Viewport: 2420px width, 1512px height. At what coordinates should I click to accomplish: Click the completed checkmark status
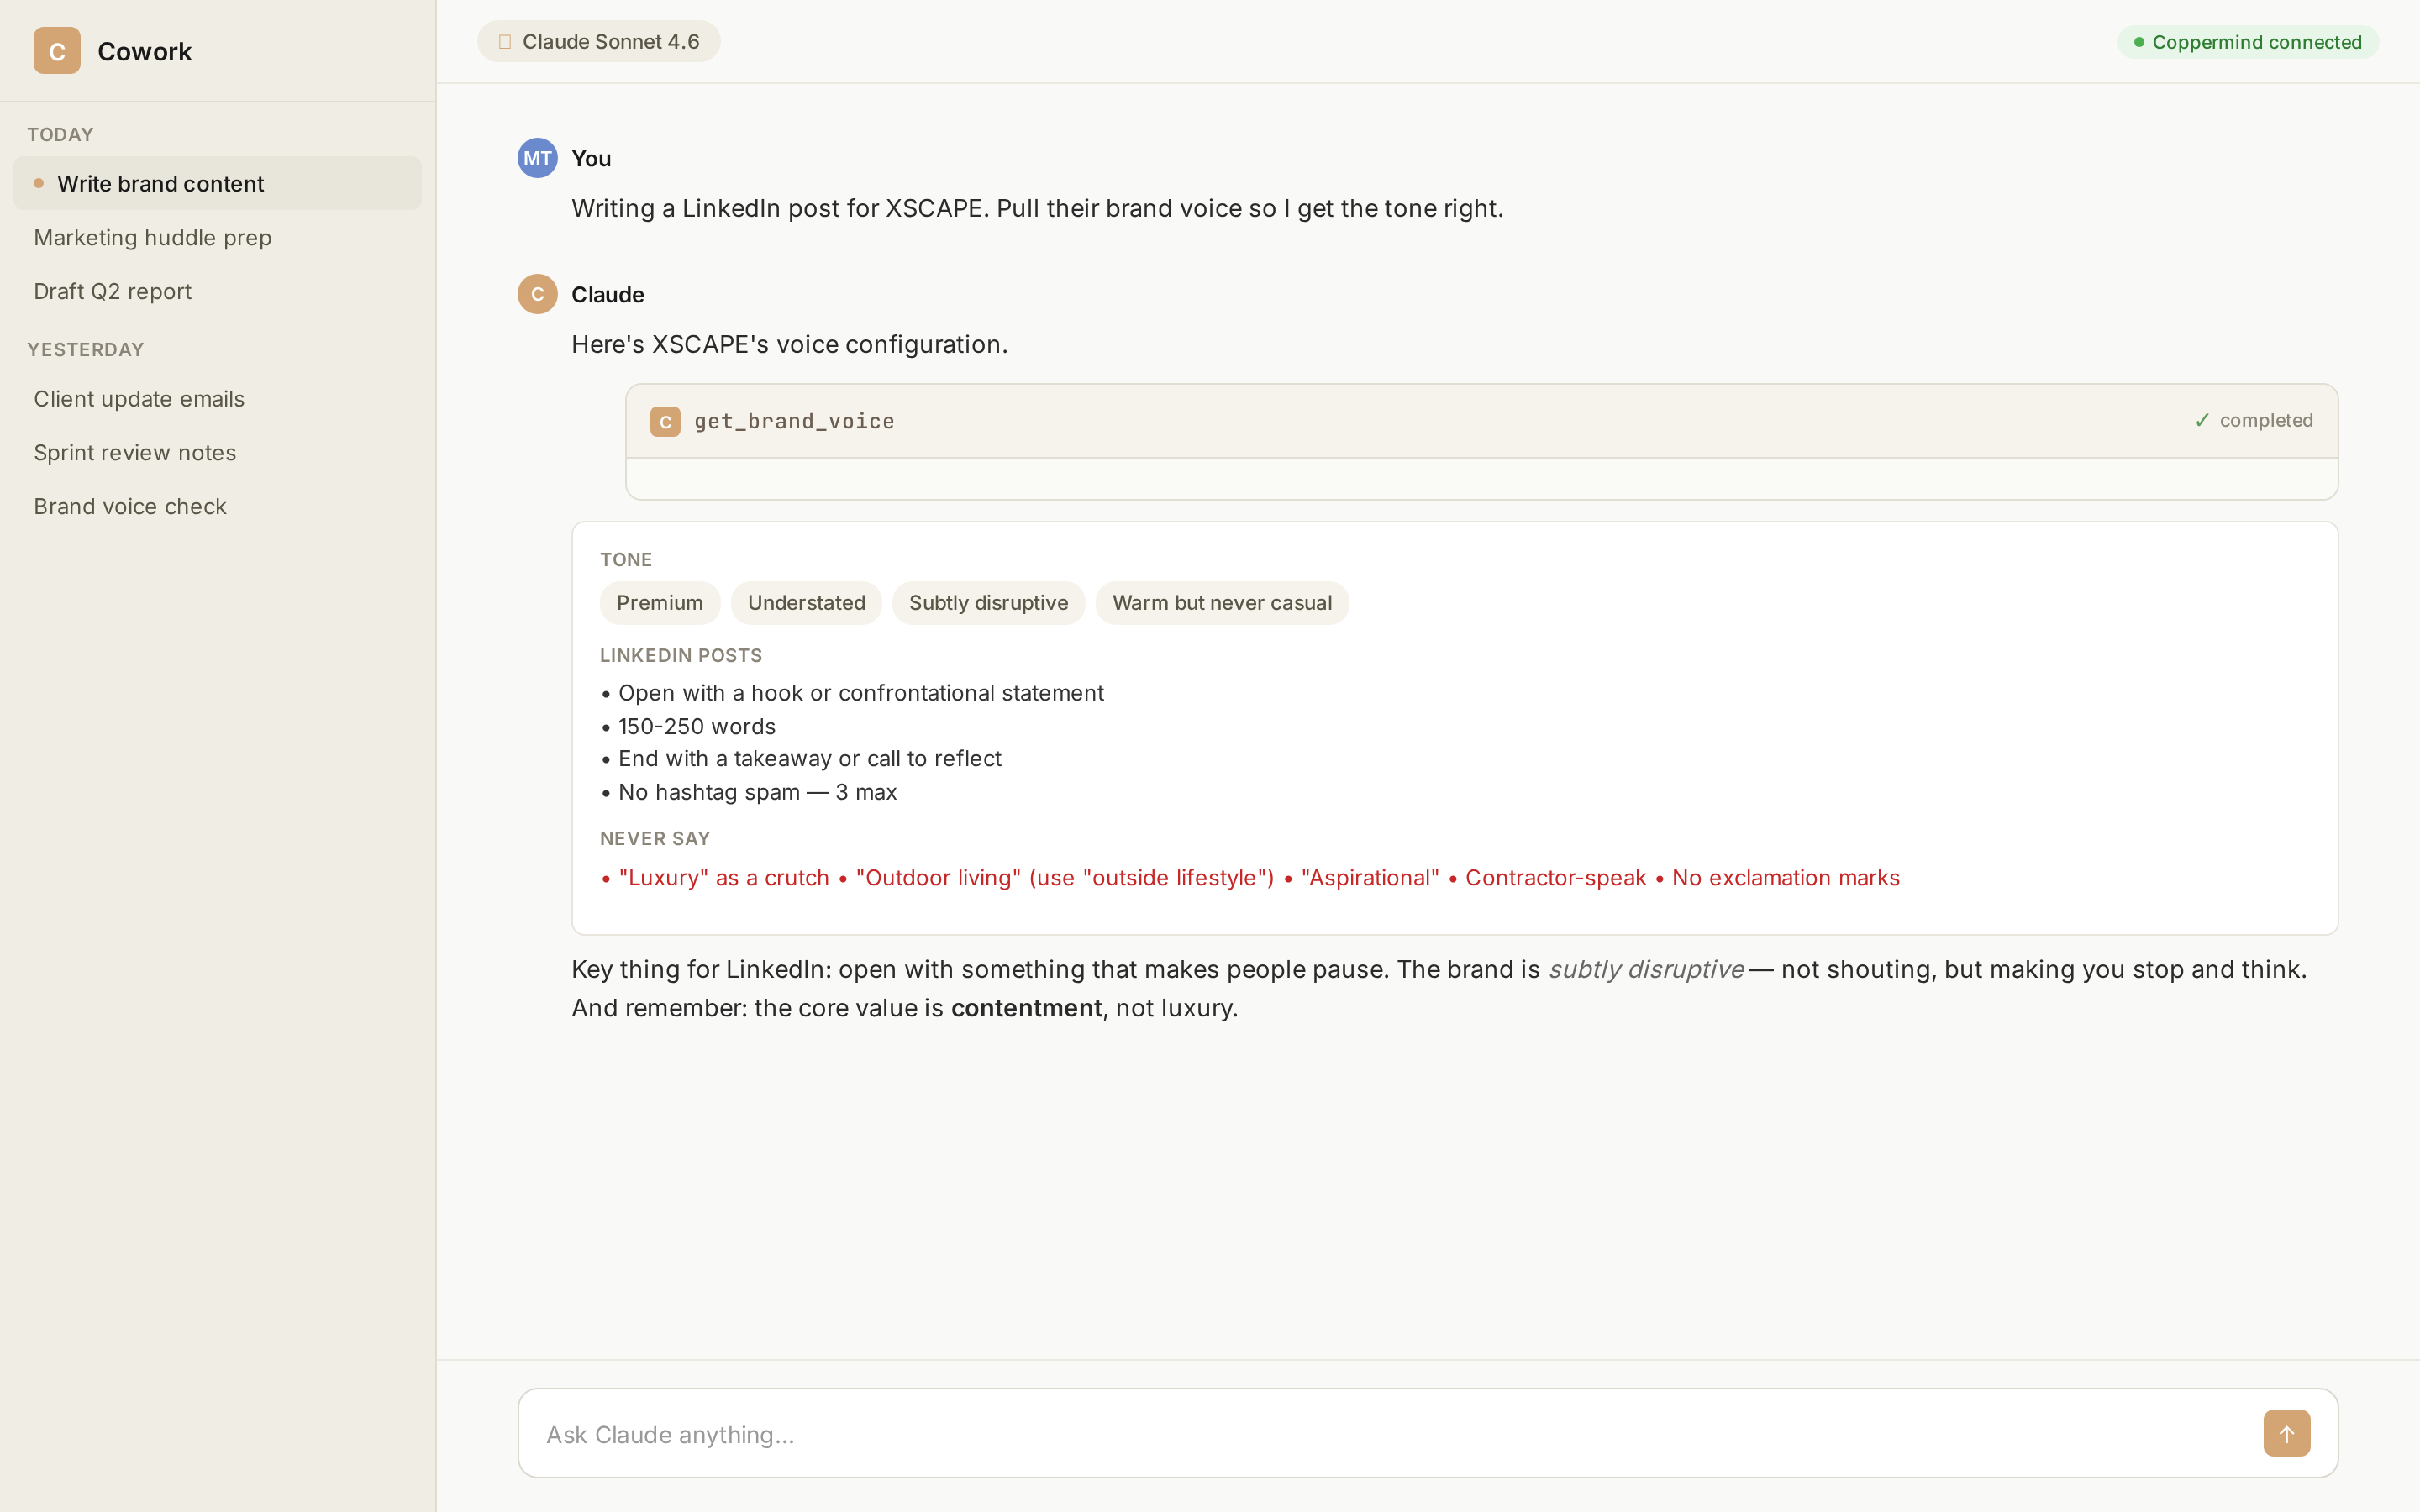point(2253,421)
